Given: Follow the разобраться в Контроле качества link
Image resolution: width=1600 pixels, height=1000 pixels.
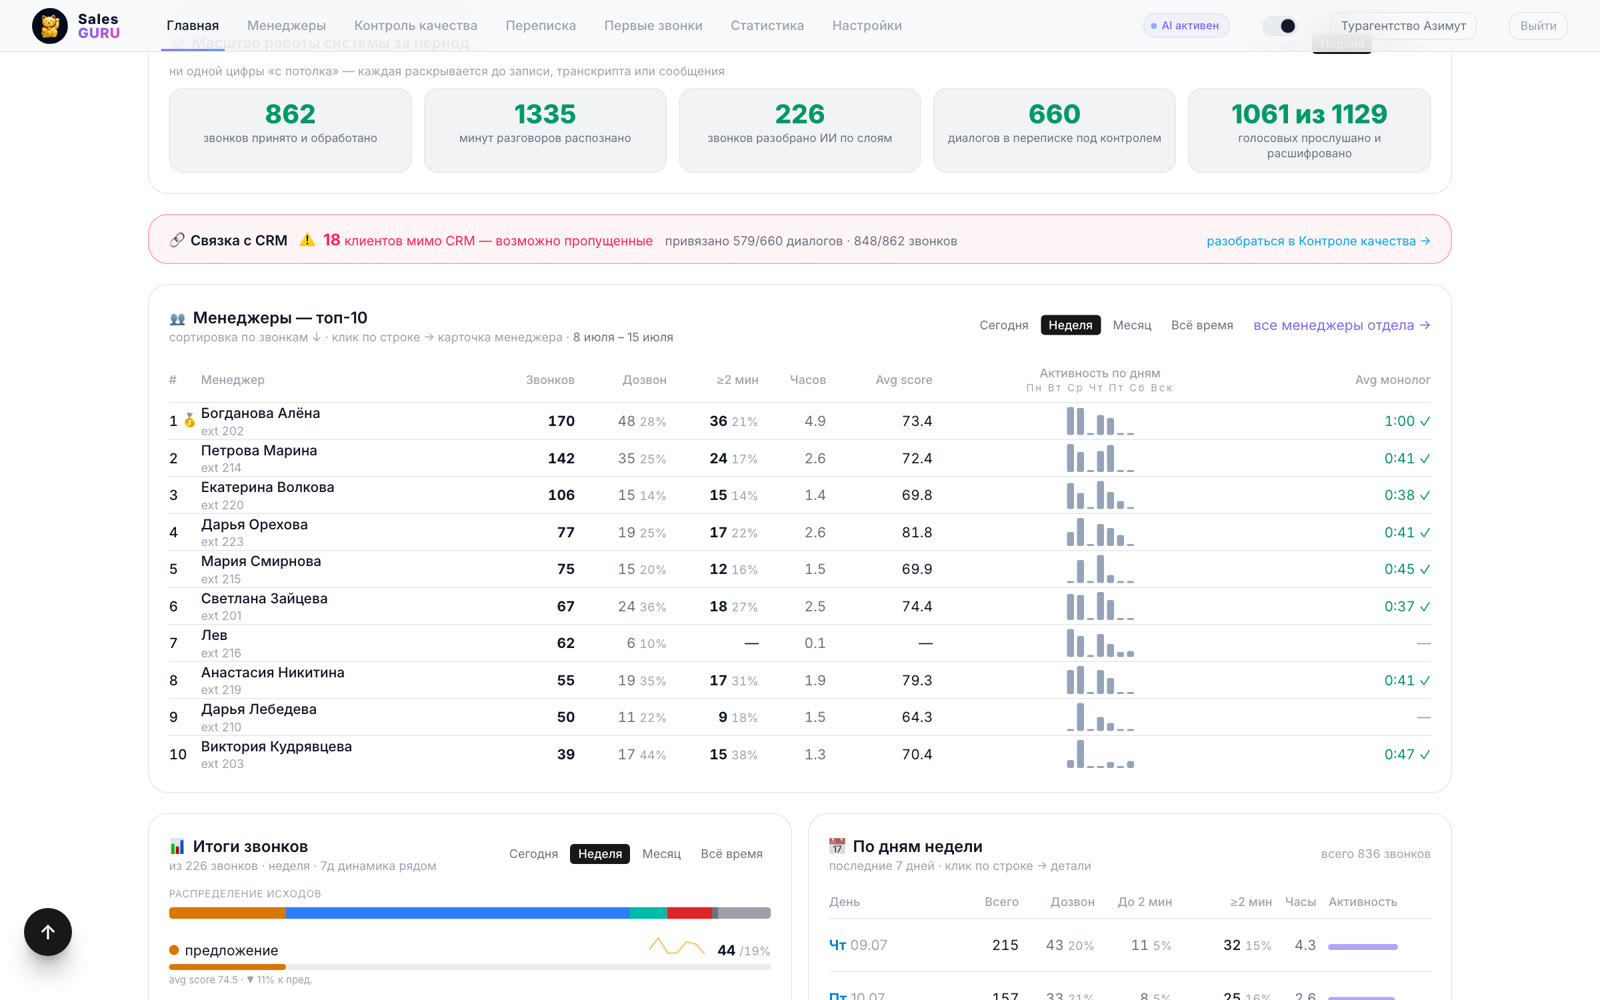Looking at the screenshot, I should (x=1318, y=241).
